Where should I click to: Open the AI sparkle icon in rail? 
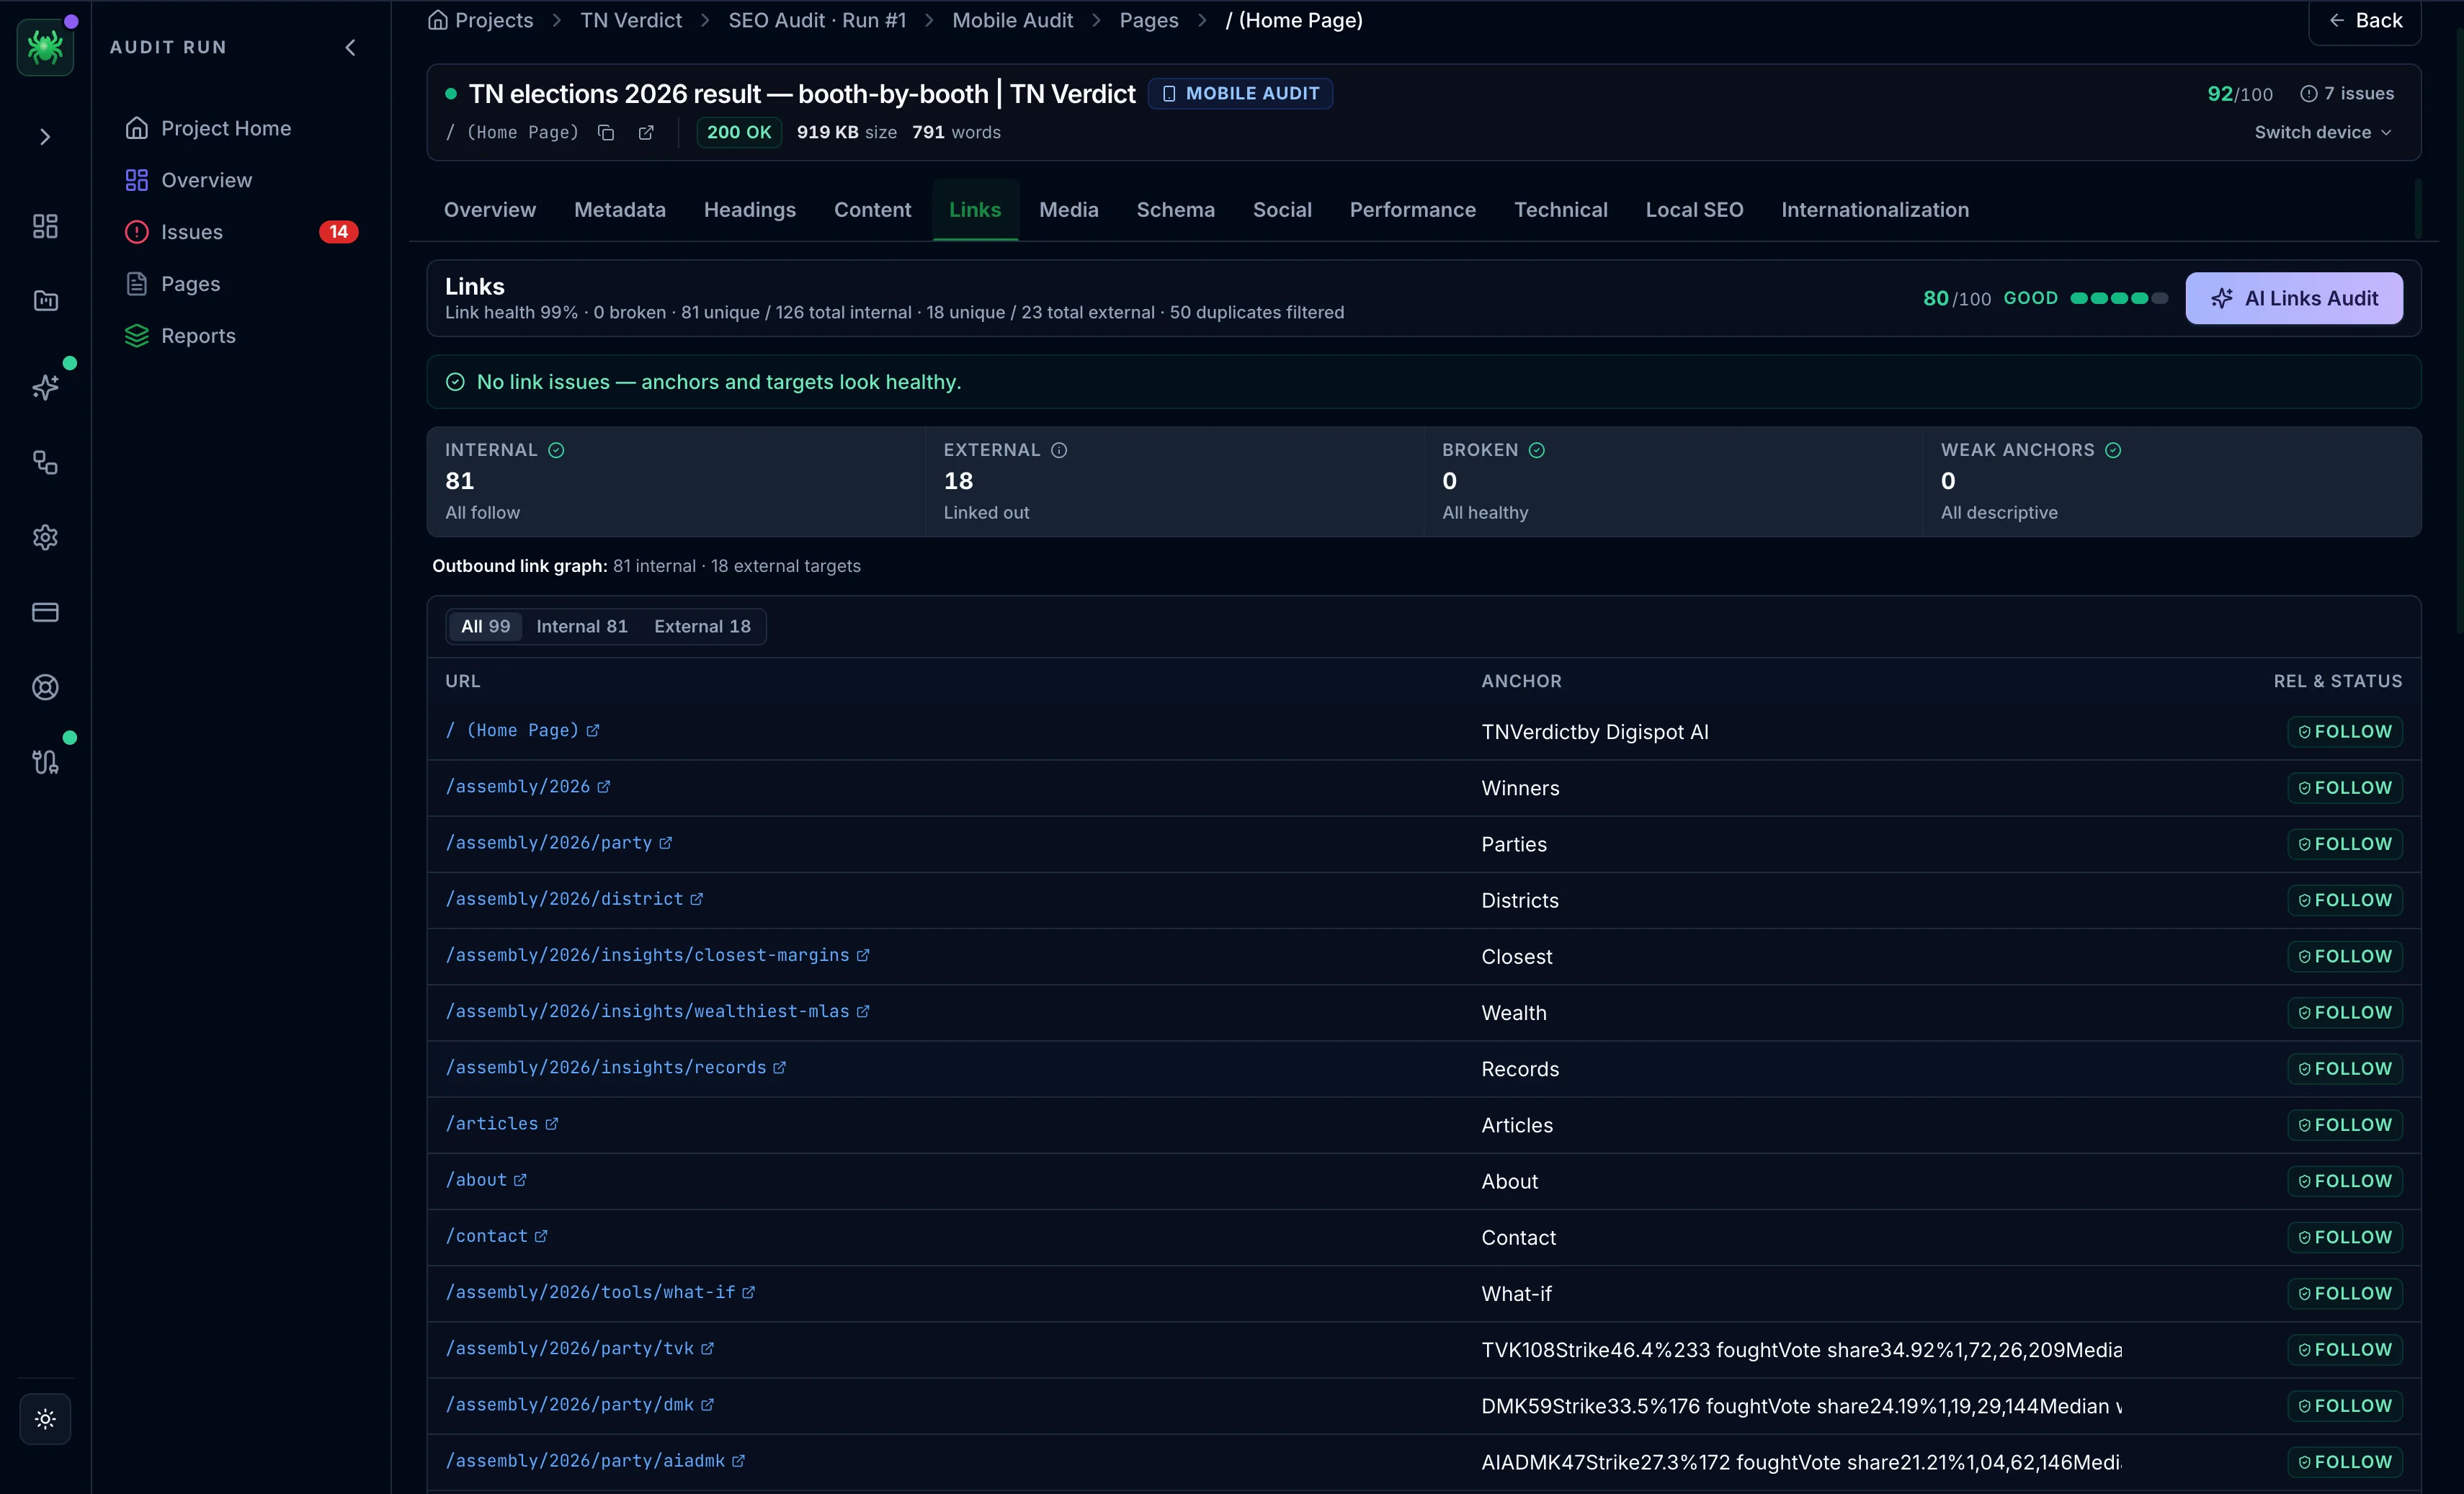[45, 387]
